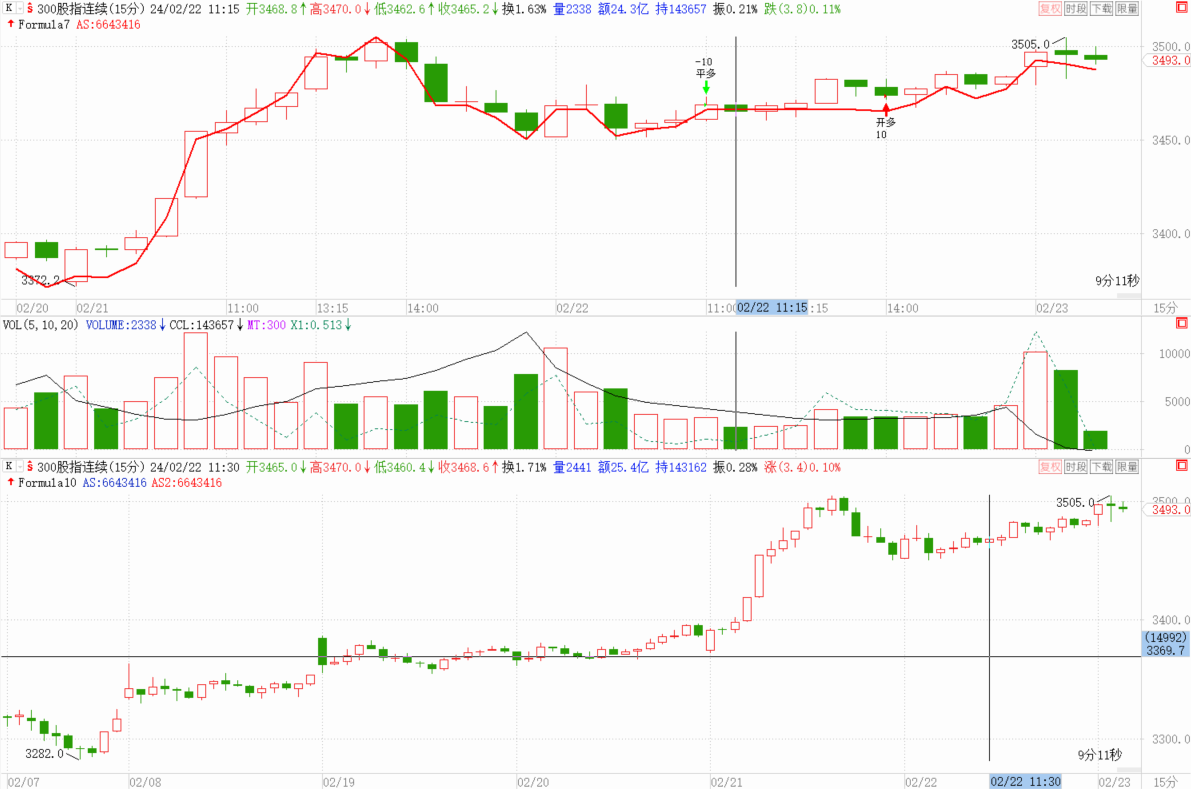Screen dimensions: 1191x789
Task: Click the green X1:0.513 value
Action: [316, 325]
